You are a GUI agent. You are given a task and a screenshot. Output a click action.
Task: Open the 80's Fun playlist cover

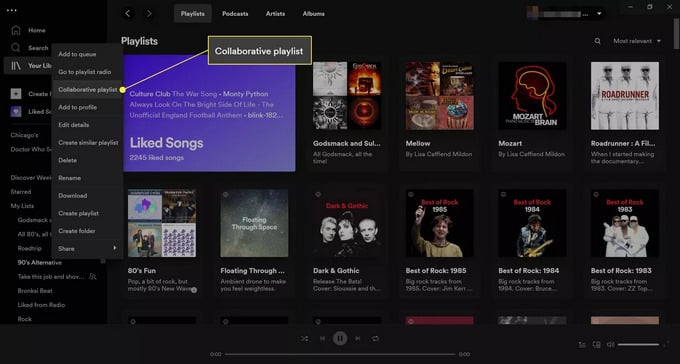(x=162, y=223)
